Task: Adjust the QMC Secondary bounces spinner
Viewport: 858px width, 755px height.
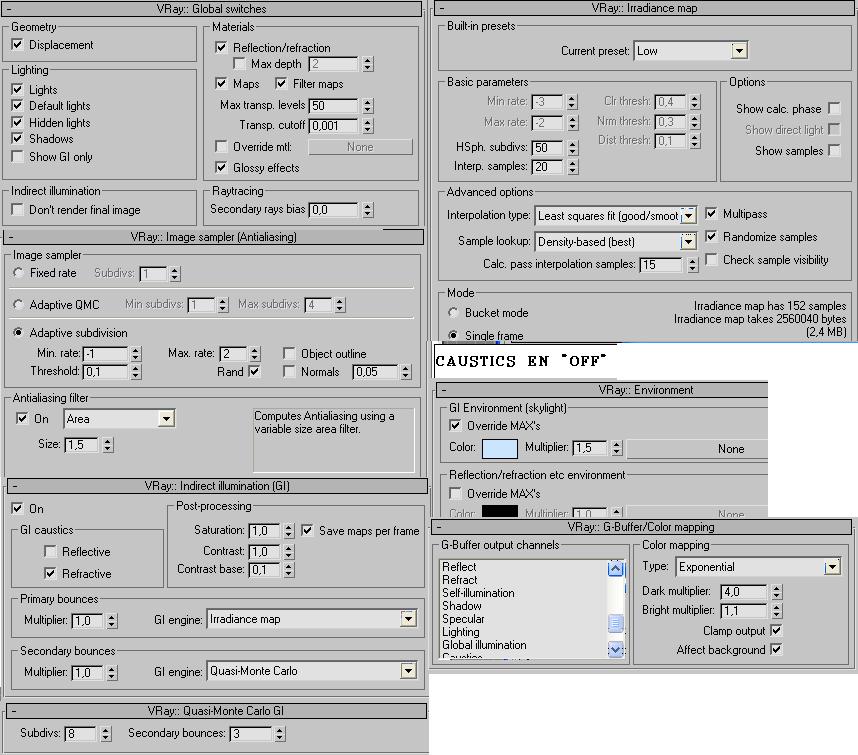Action: click(x=280, y=734)
